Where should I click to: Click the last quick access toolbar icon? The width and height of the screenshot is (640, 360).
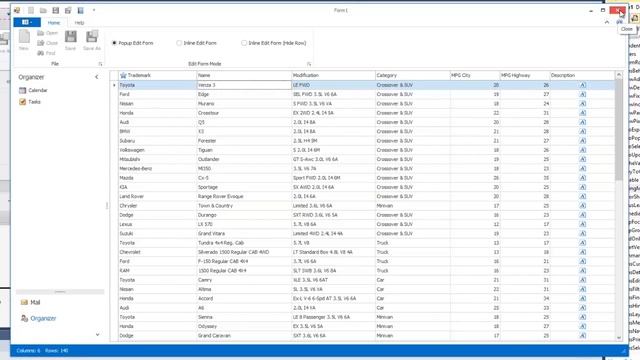click(80, 10)
